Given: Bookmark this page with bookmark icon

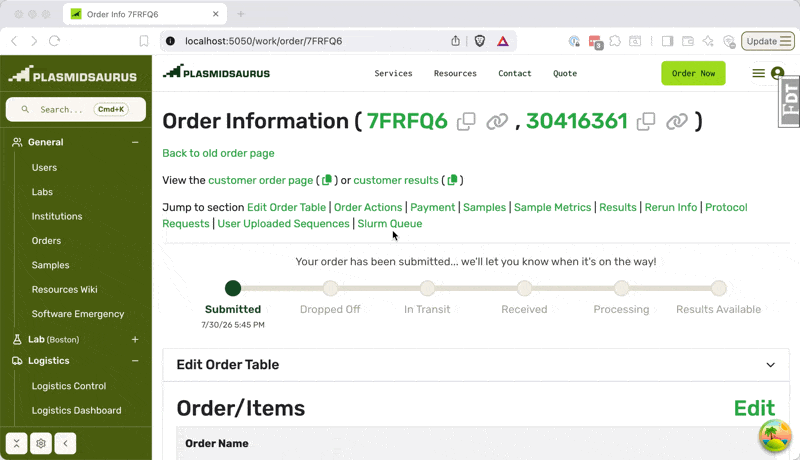Looking at the screenshot, I should pos(144,41).
